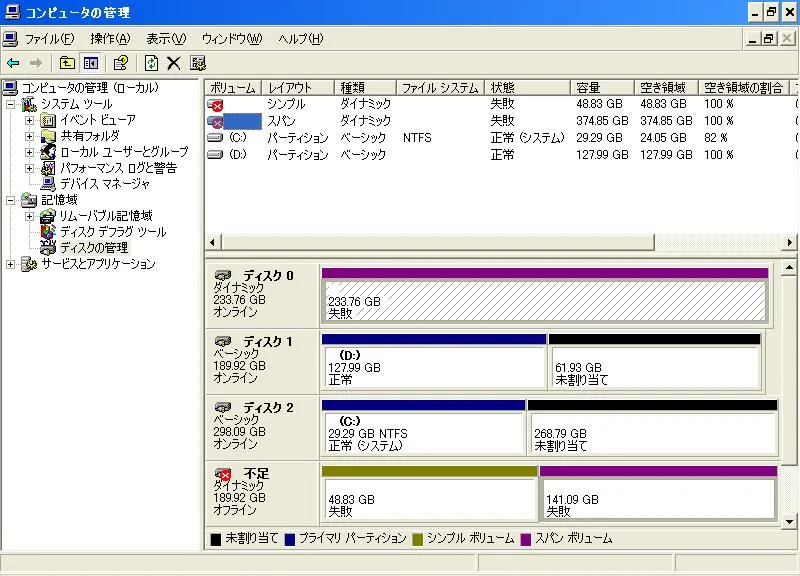Expand the サービスとアプリケーション node
Viewport: 800px width, 576px height.
point(10,264)
